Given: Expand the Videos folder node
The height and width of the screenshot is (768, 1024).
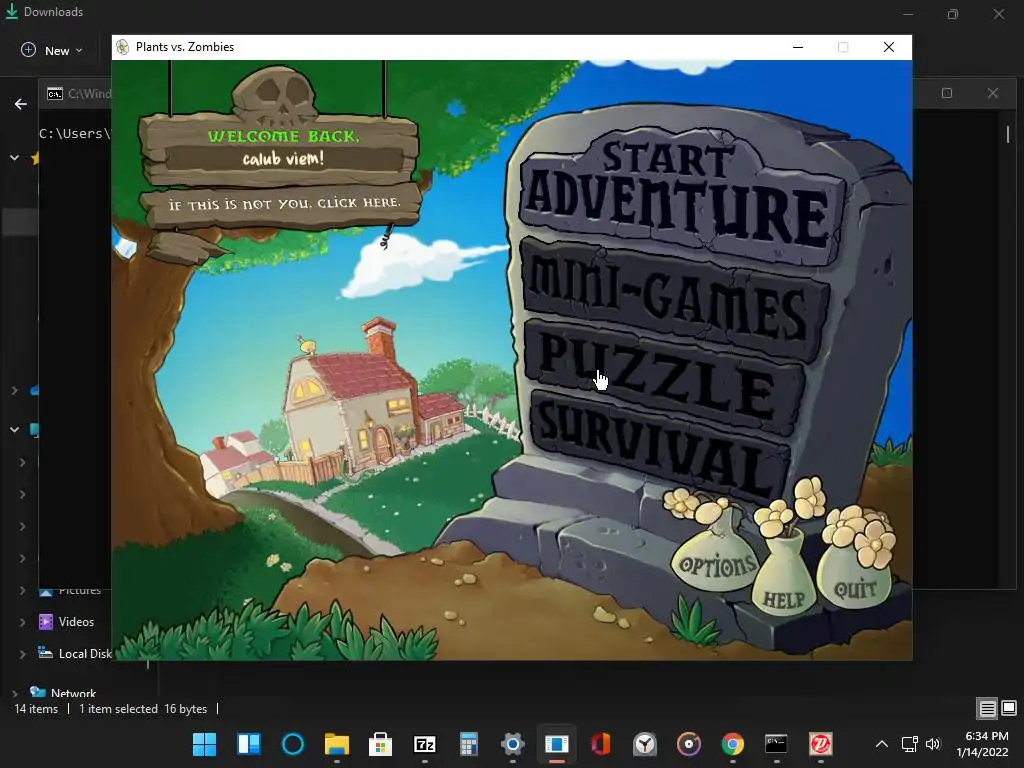Looking at the screenshot, I should click(22, 622).
